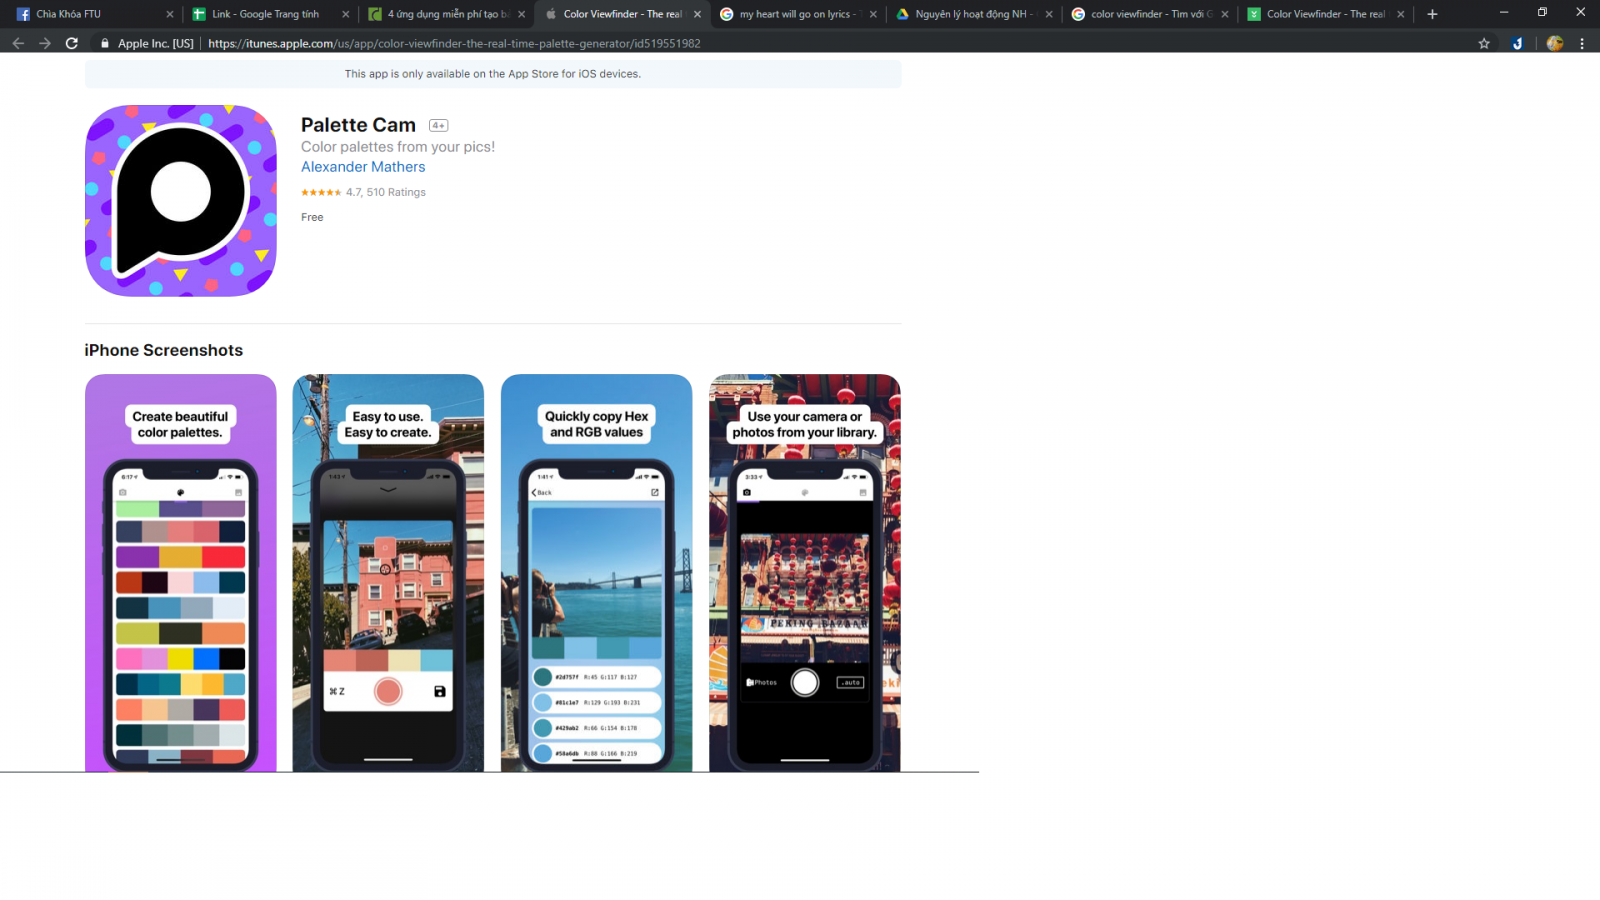Click the Free price label
1600x900 pixels.
(x=312, y=217)
